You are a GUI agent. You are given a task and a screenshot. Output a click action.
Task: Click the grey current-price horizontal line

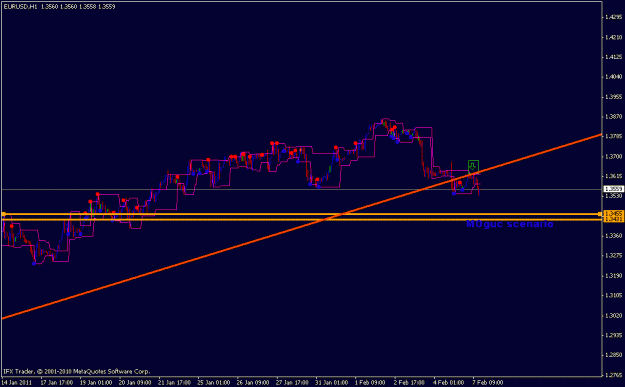coord(301,189)
